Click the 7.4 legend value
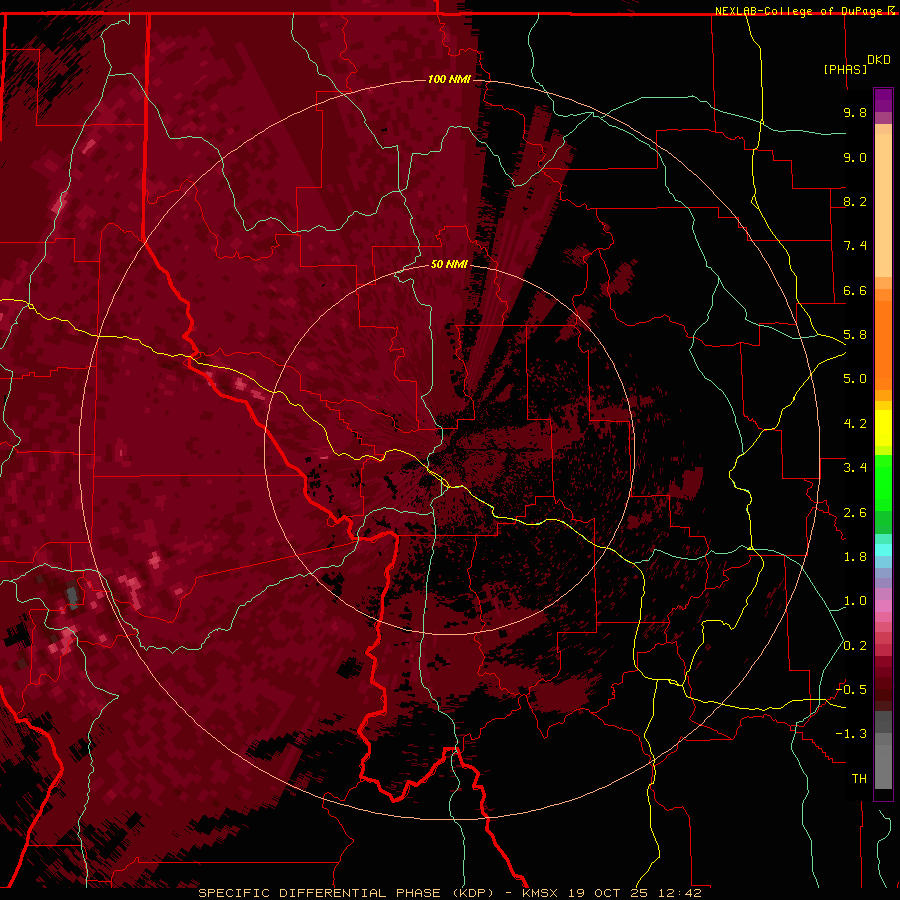900x900 pixels. [855, 246]
